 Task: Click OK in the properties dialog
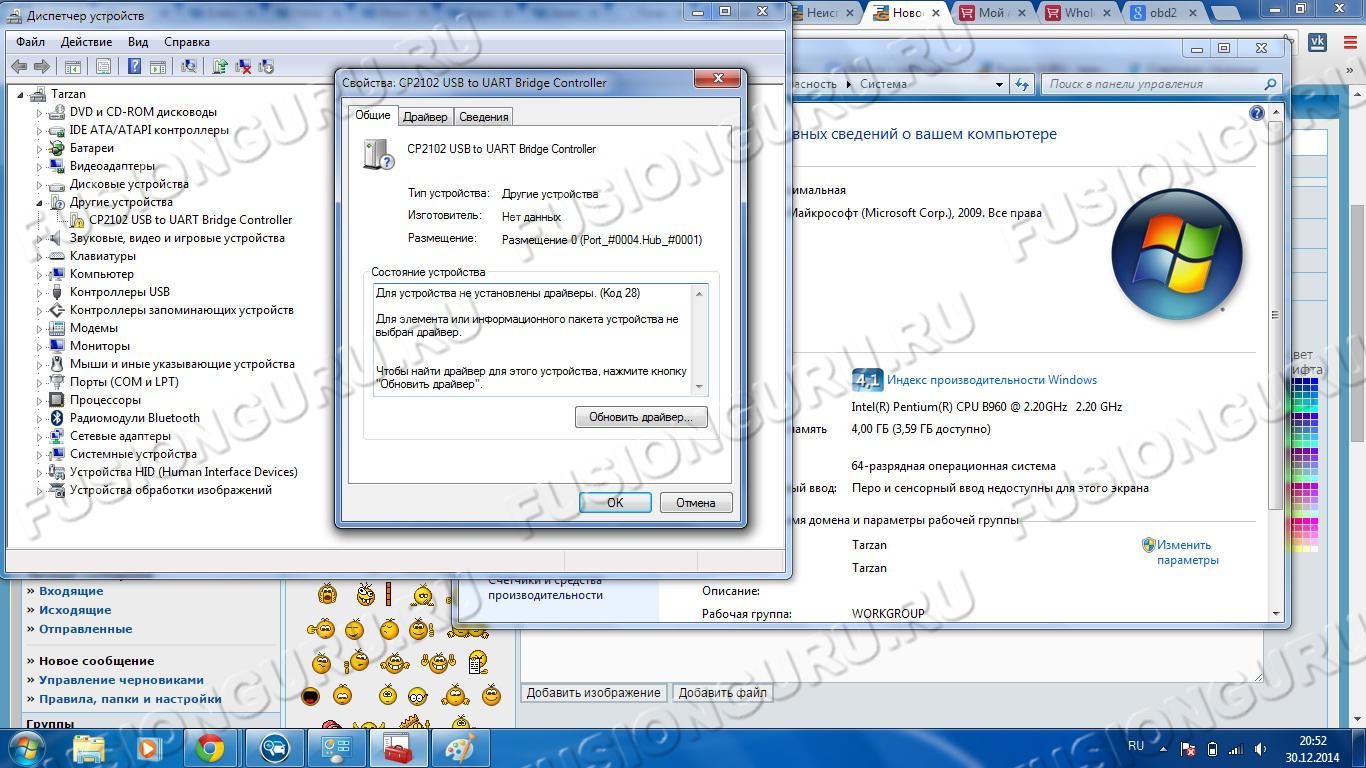pos(615,502)
